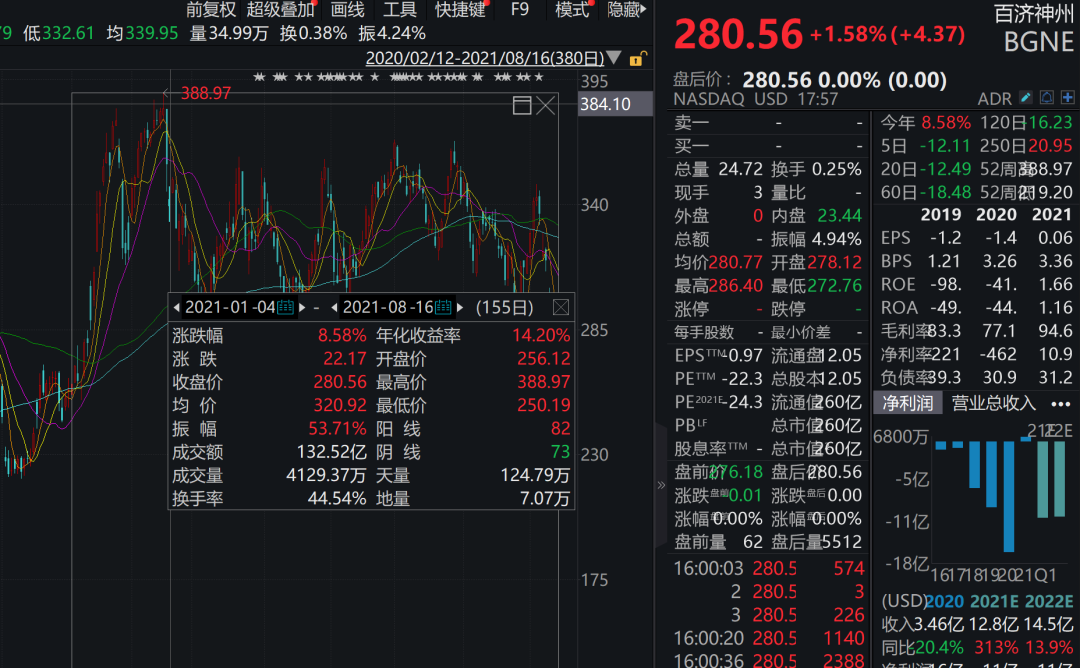Close the interval statistics popup

[561, 307]
